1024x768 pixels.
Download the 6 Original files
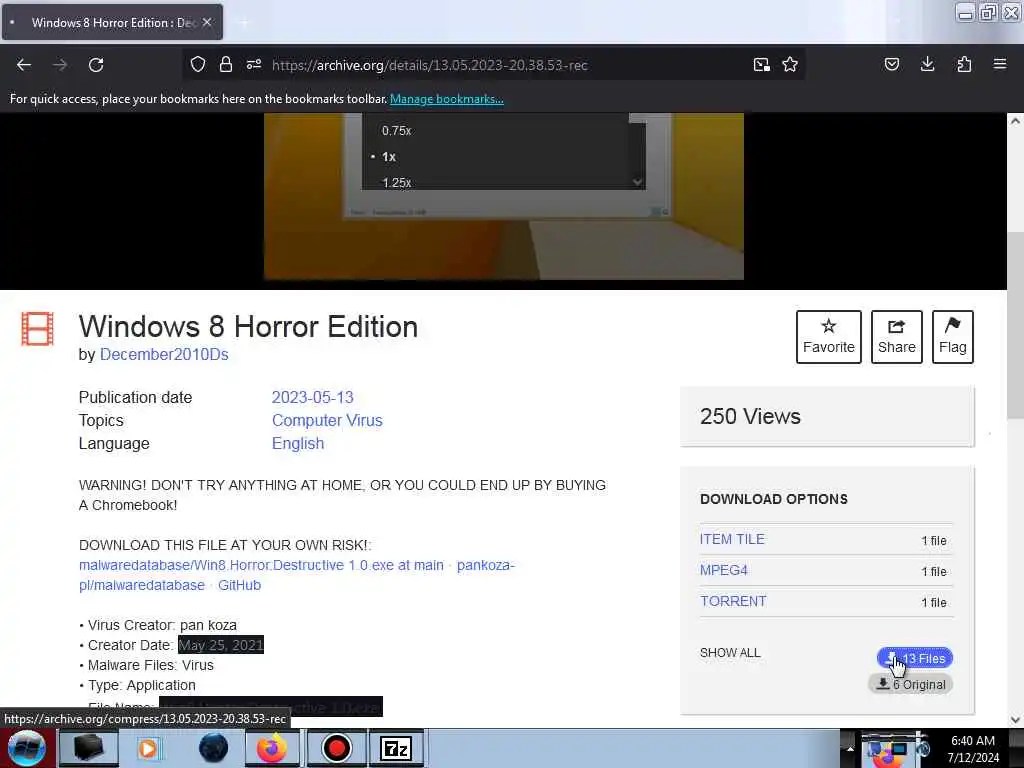pyautogui.click(x=911, y=684)
